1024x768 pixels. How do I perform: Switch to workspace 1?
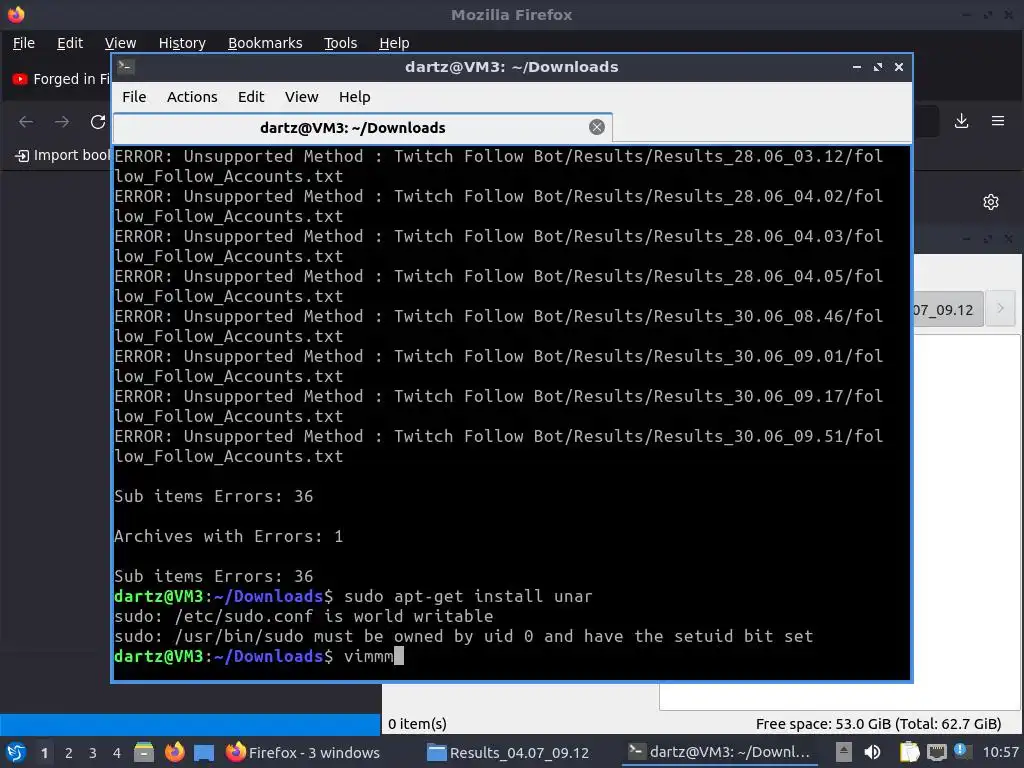(x=44, y=753)
